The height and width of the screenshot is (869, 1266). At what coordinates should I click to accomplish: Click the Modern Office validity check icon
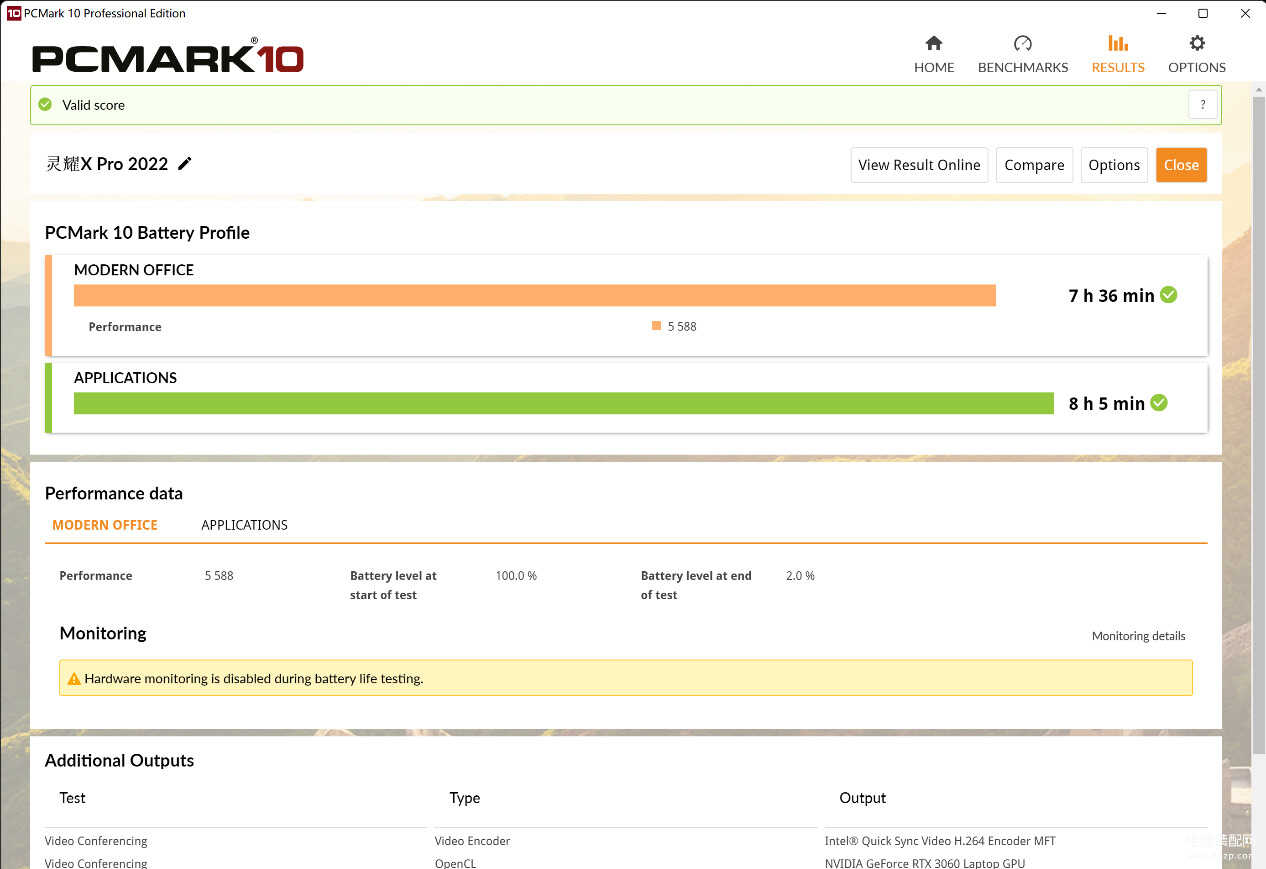(x=1168, y=295)
